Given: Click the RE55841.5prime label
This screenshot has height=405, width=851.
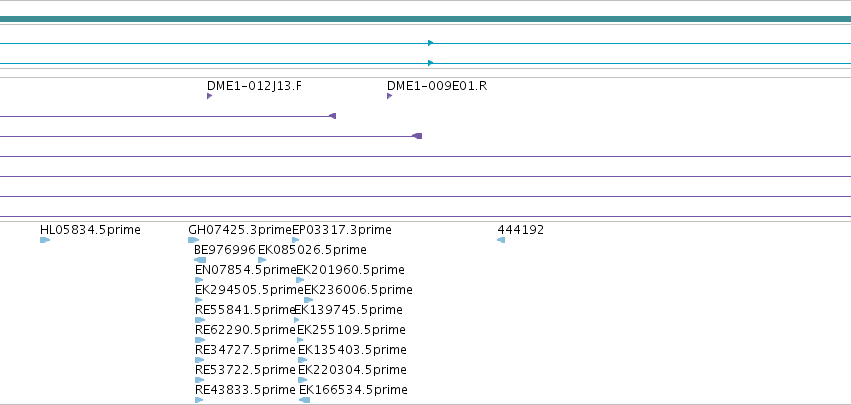Looking at the screenshot, I should pyautogui.click(x=245, y=310).
